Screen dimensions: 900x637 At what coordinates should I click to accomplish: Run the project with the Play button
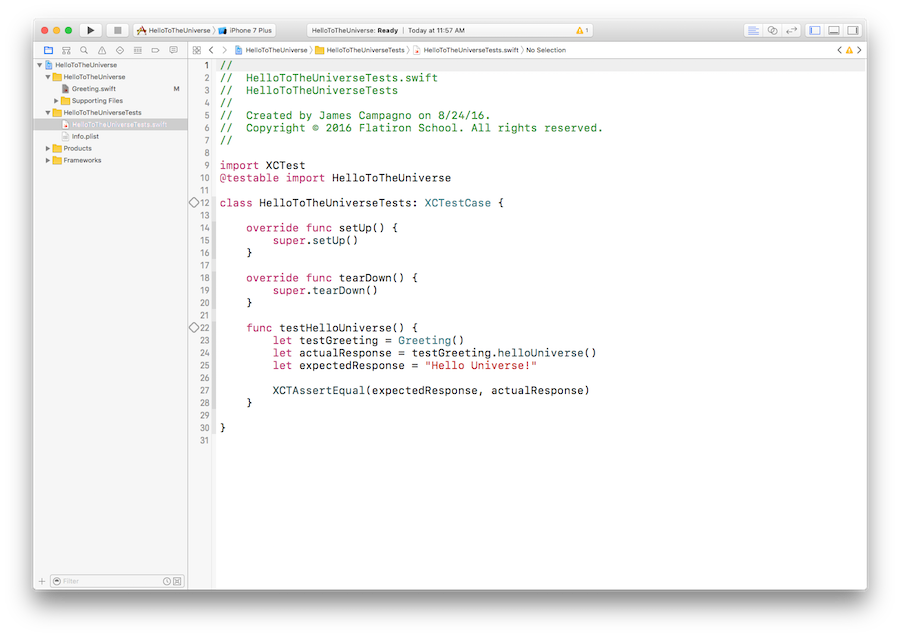(x=90, y=30)
